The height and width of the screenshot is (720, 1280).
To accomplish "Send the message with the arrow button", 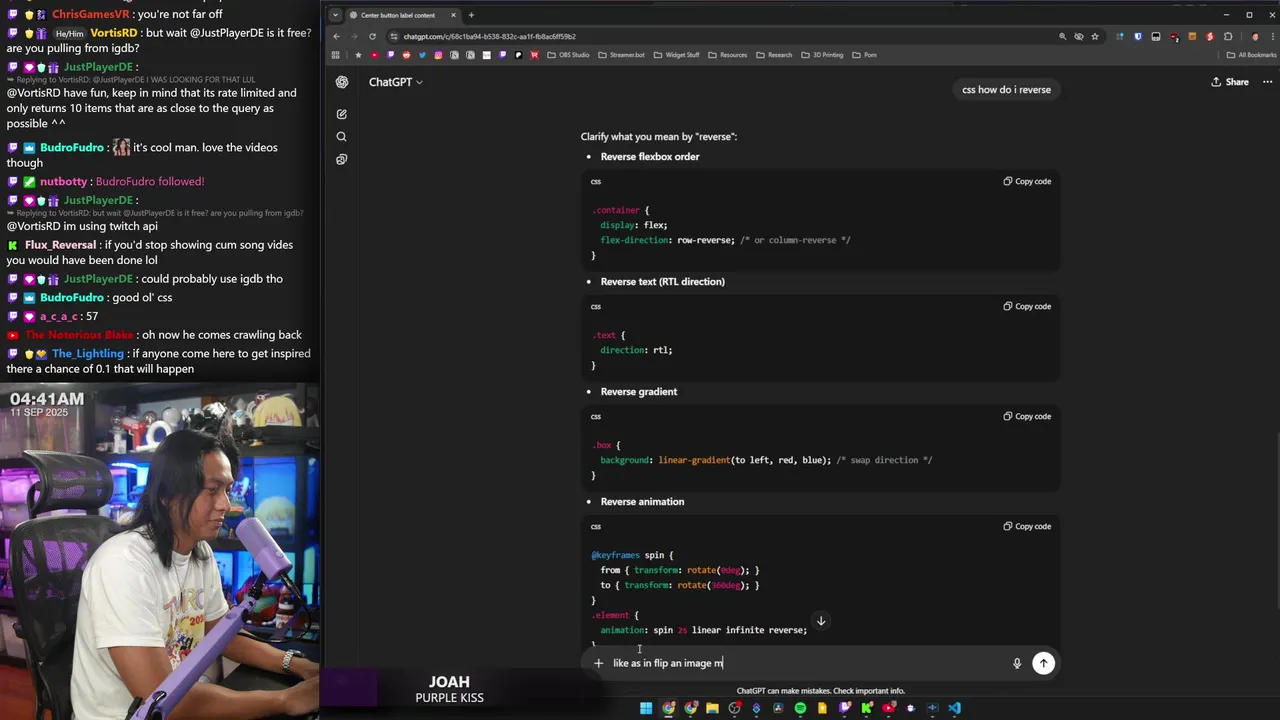I will point(1043,663).
